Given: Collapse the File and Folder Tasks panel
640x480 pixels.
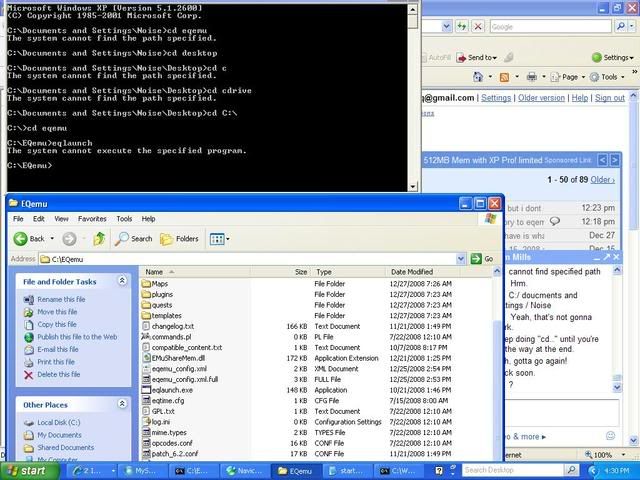Looking at the screenshot, I should pyautogui.click(x=122, y=280).
